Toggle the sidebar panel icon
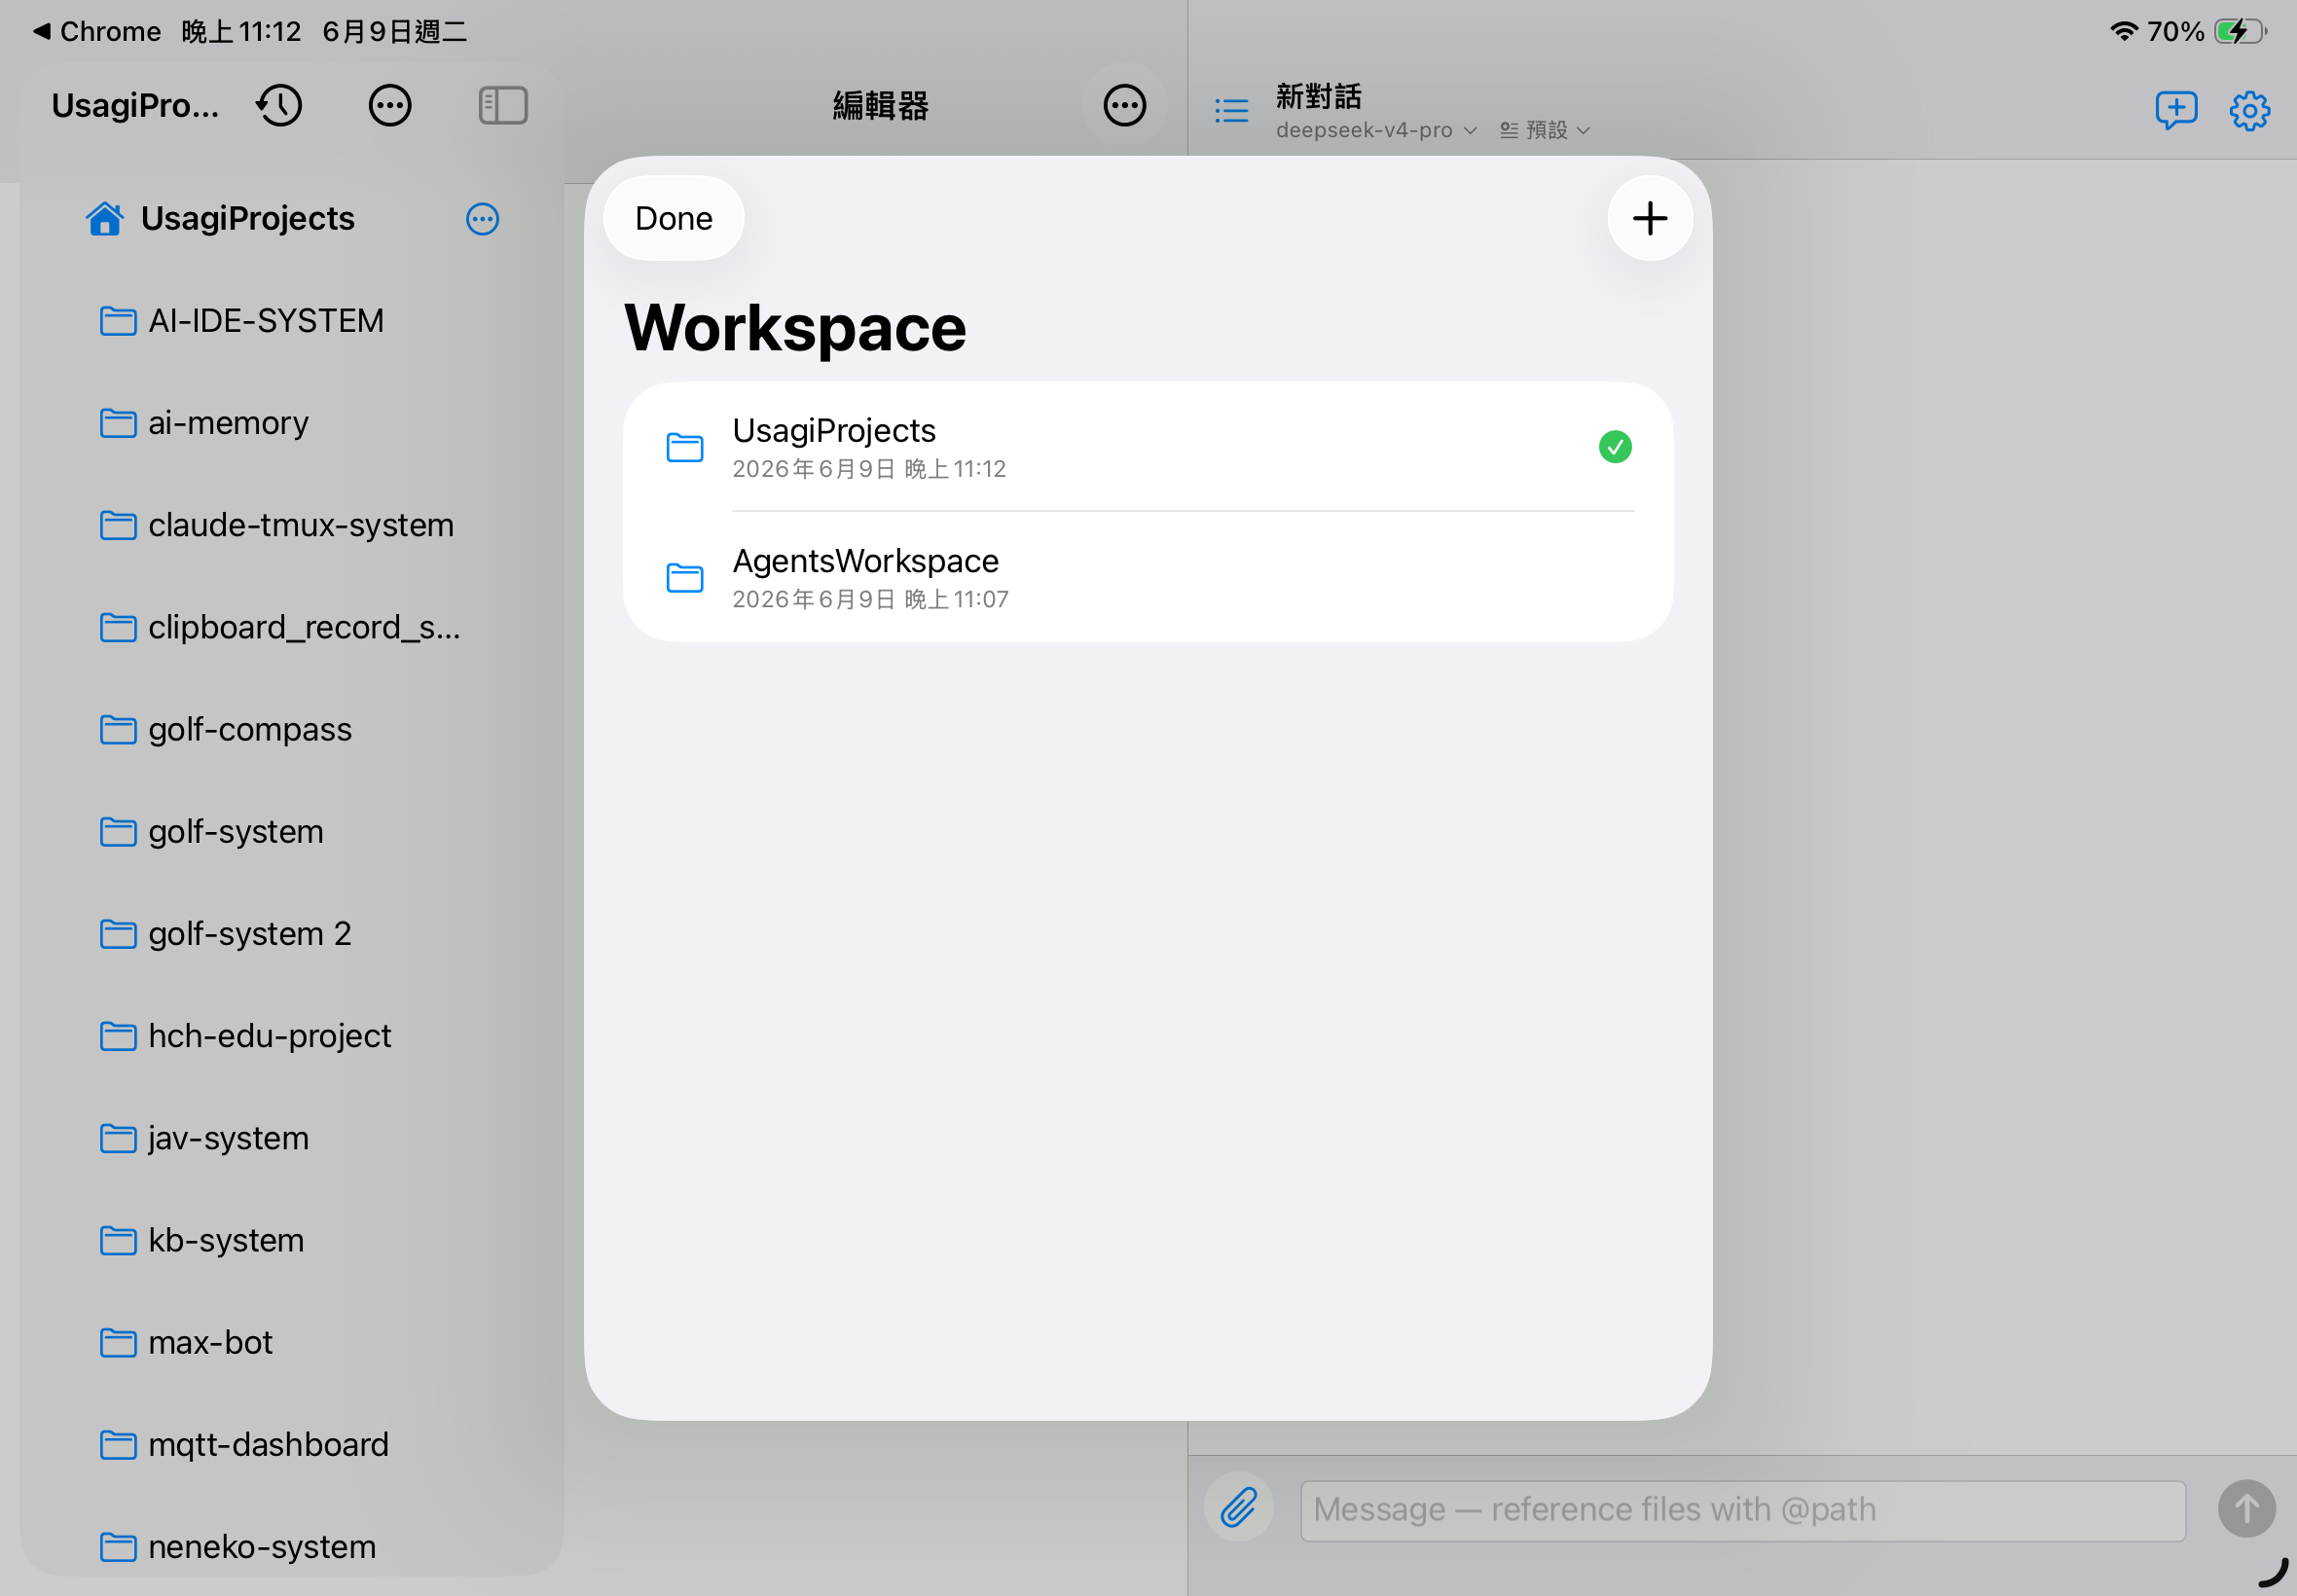 point(503,105)
